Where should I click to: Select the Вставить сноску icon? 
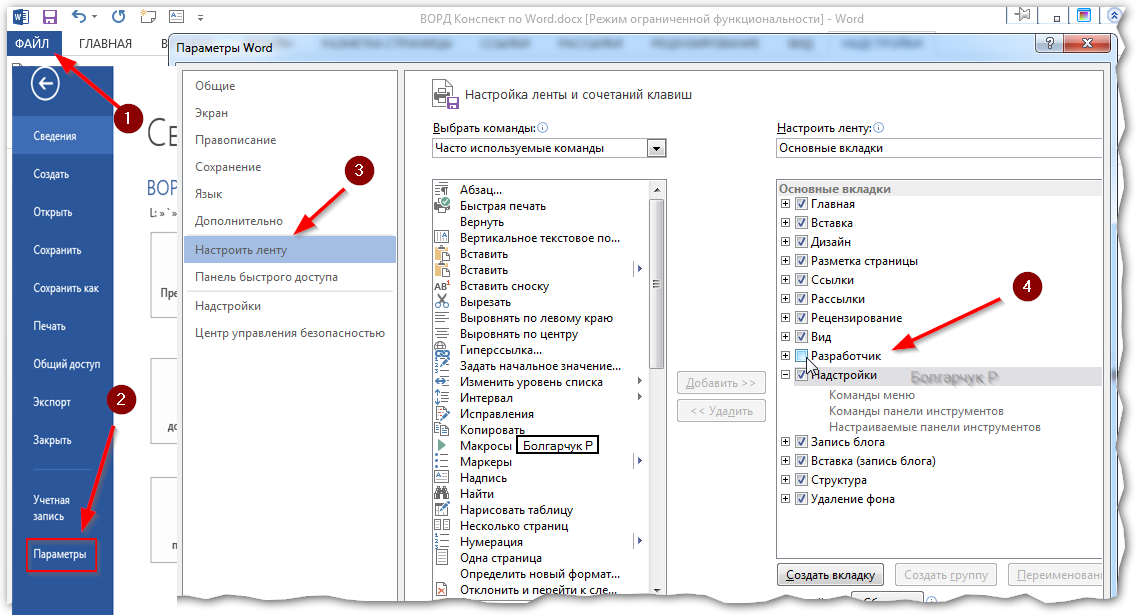(x=442, y=286)
